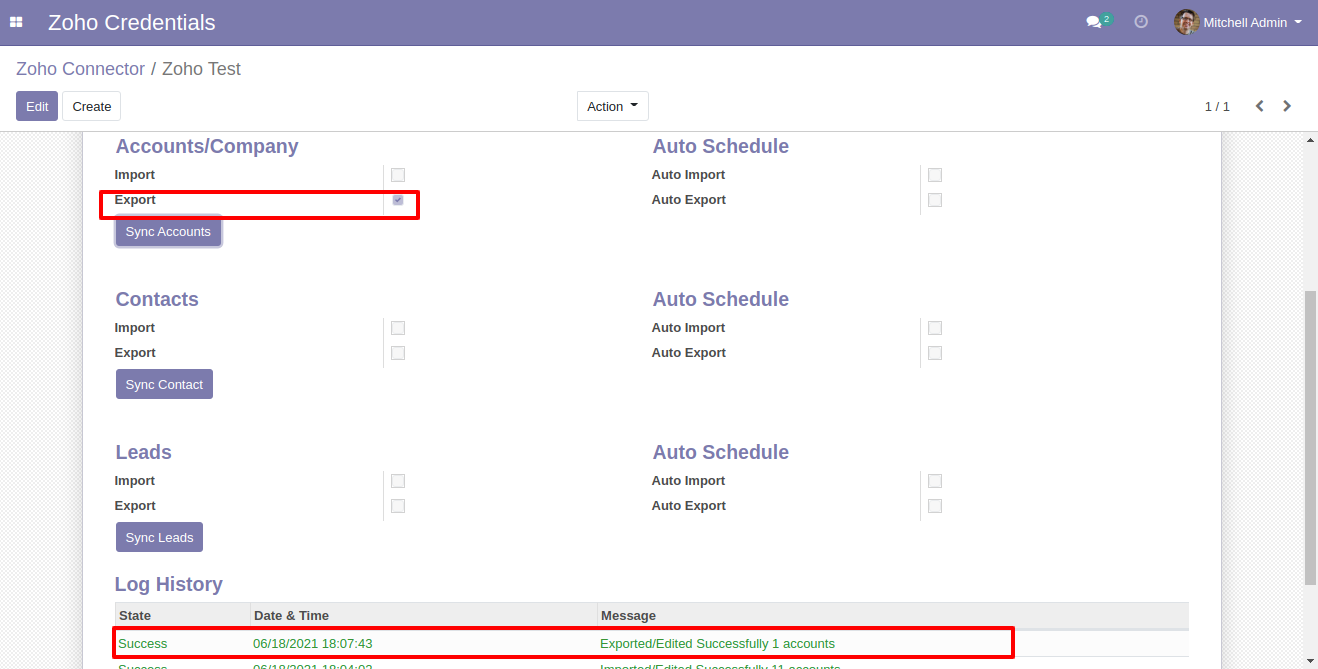This screenshot has height=669, width=1318.
Task: Toggle Leads Auto Import checkbox
Action: coord(935,481)
